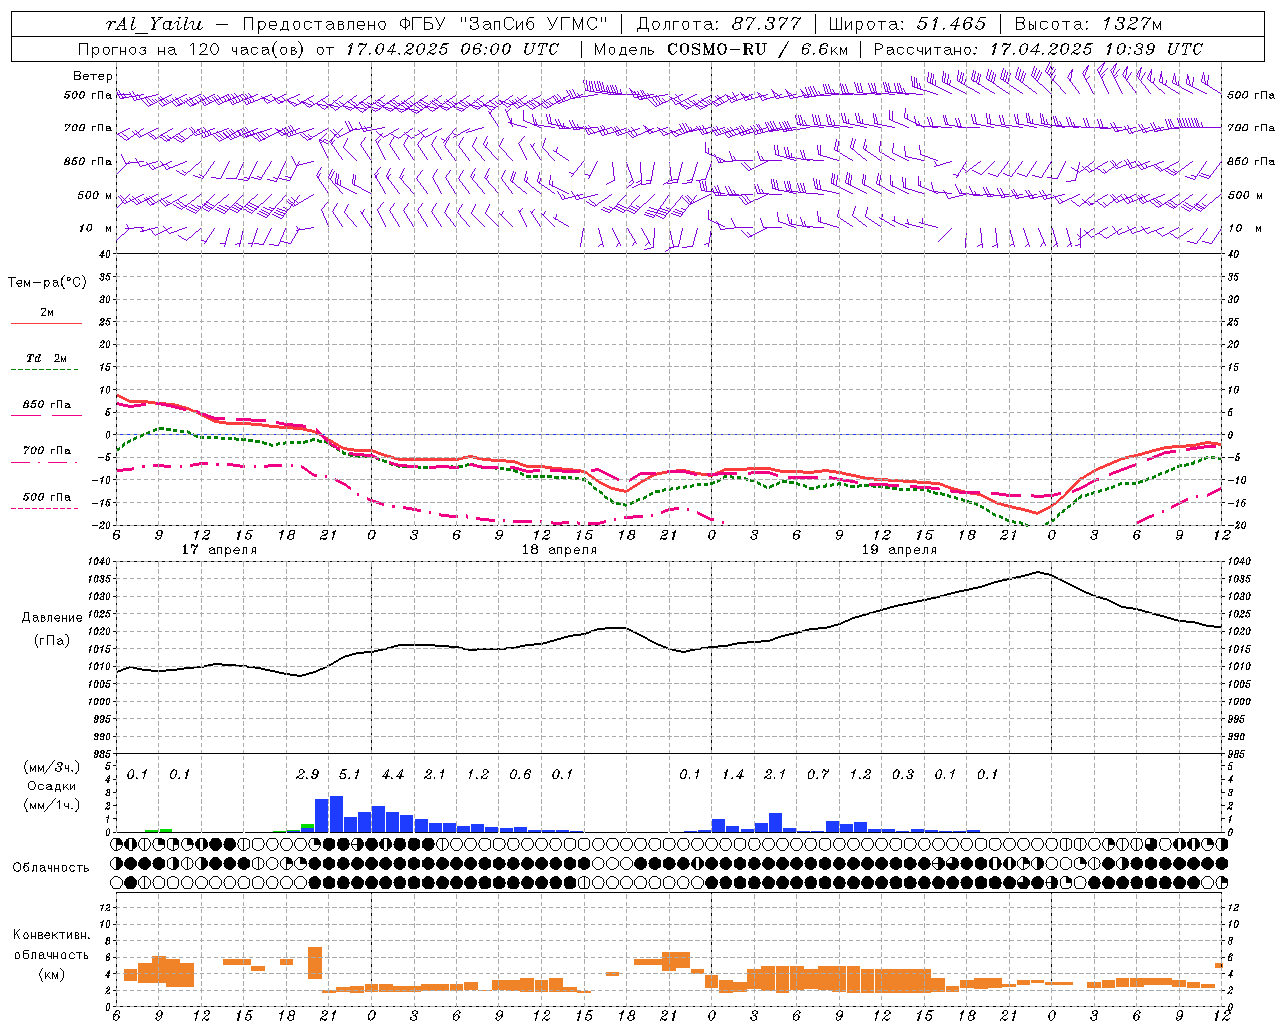
Task: Select the model label COSMO-RU / 6.6км
Action: pyautogui.click(x=757, y=49)
